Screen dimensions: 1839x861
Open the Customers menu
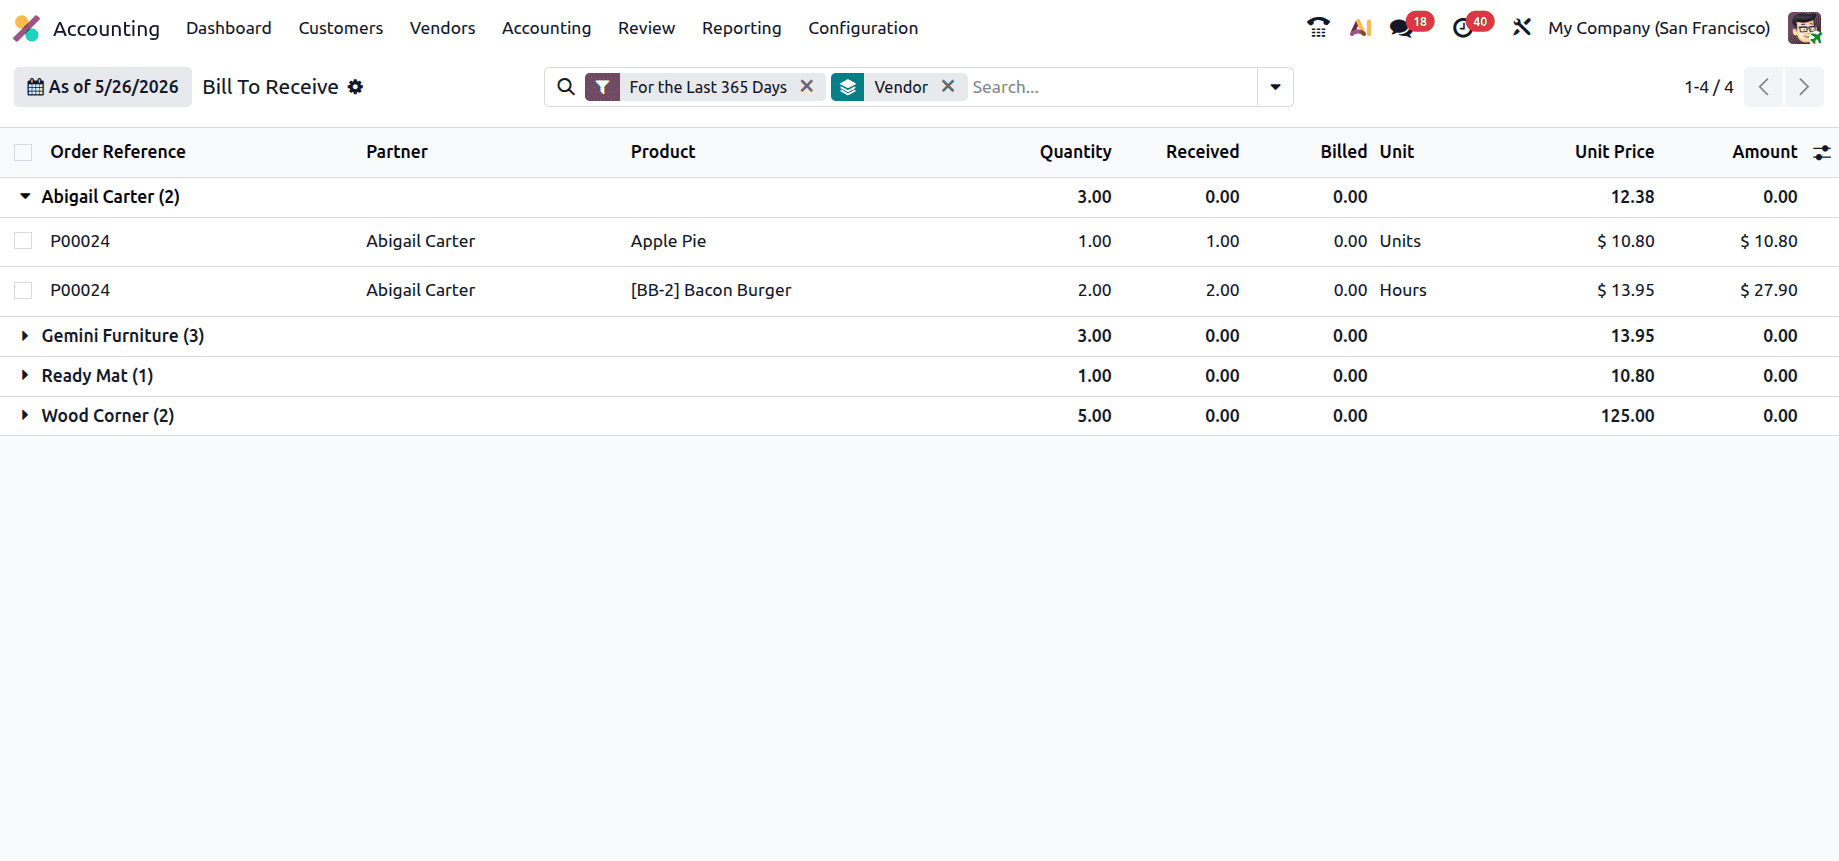pos(341,28)
